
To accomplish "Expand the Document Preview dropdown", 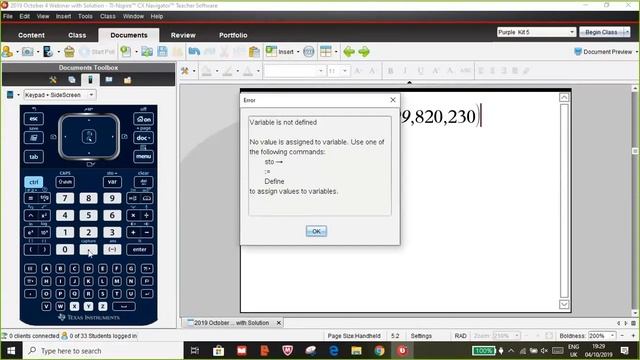I will pyautogui.click(x=637, y=52).
